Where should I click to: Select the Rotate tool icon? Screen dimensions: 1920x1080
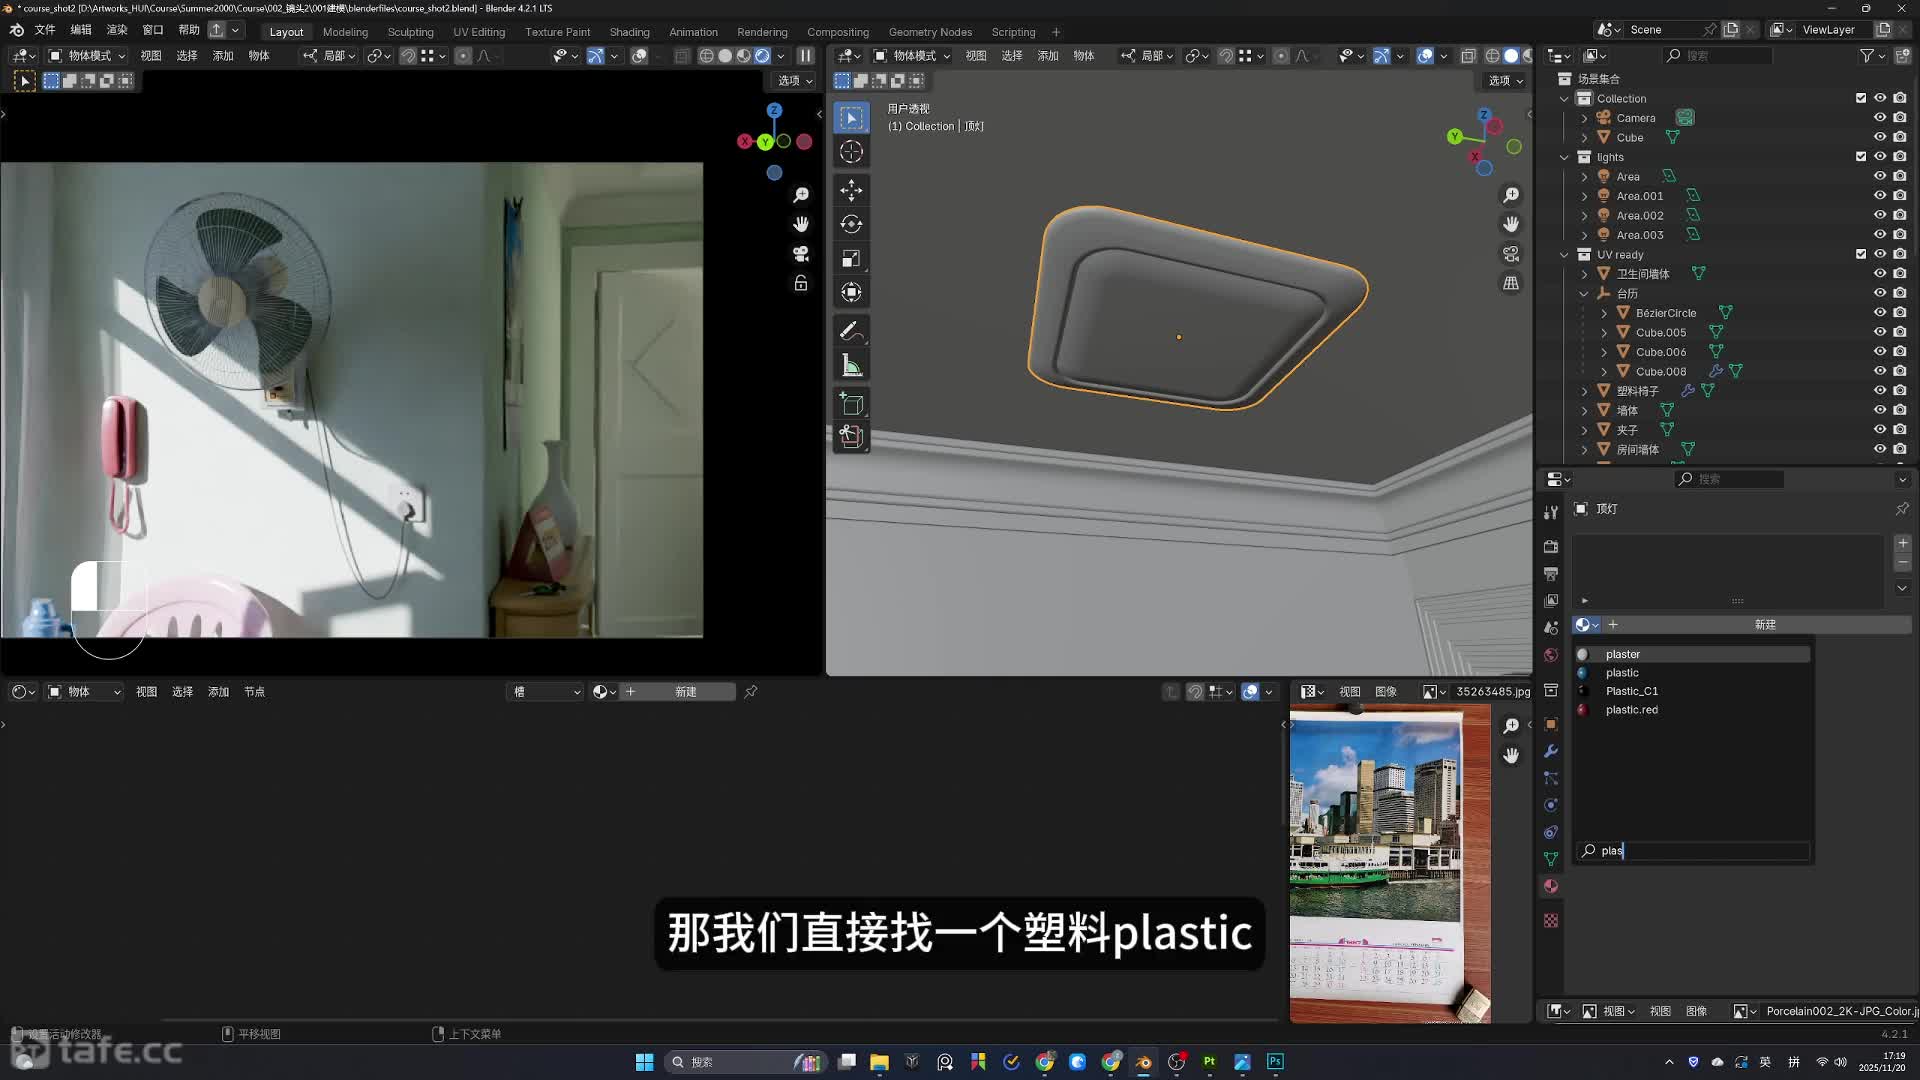(851, 224)
